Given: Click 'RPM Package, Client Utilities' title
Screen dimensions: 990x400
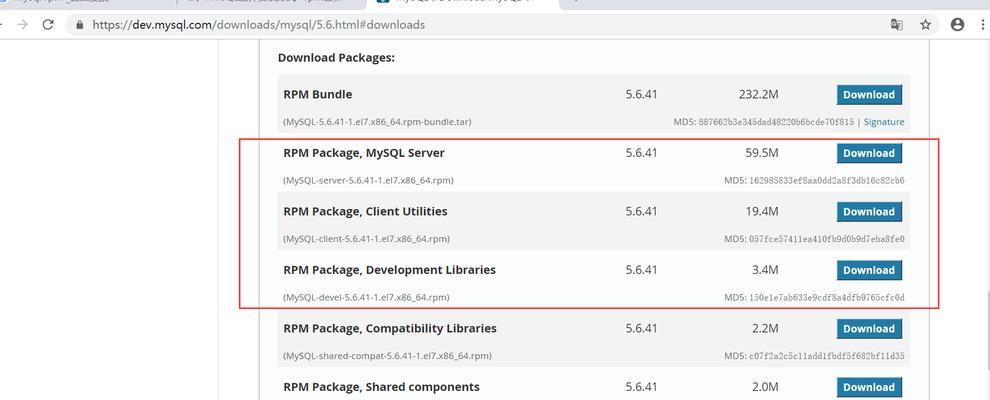Looking at the screenshot, I should point(366,211).
